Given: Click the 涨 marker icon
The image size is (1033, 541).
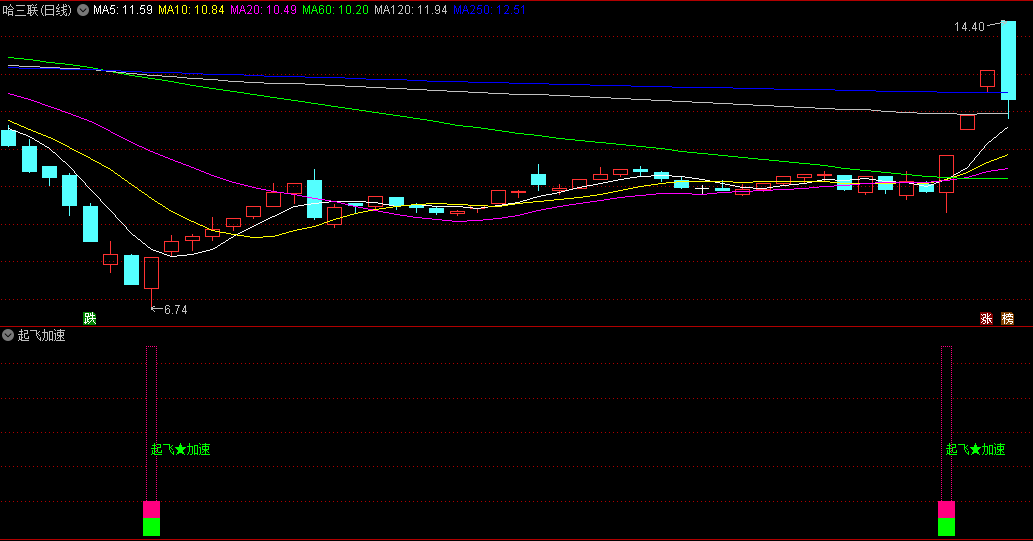Looking at the screenshot, I should click(986, 319).
